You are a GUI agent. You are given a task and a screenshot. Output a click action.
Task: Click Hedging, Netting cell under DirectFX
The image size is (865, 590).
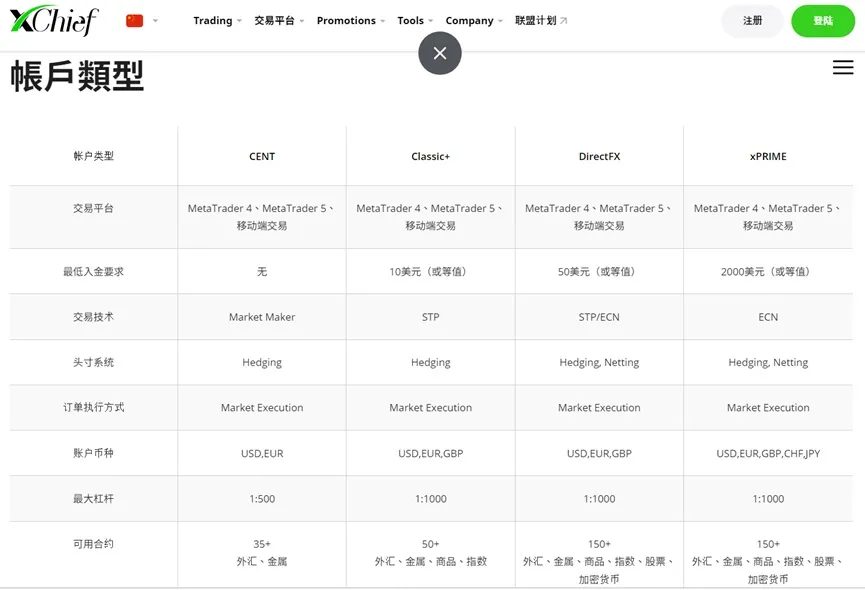[x=599, y=362]
